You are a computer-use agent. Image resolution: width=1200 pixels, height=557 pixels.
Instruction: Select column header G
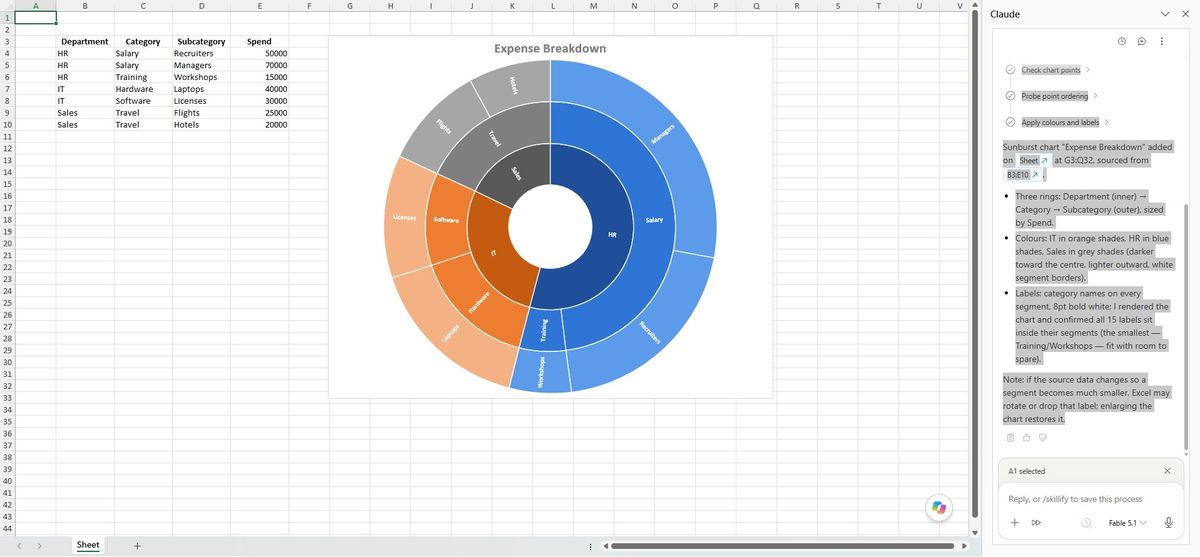[349, 6]
